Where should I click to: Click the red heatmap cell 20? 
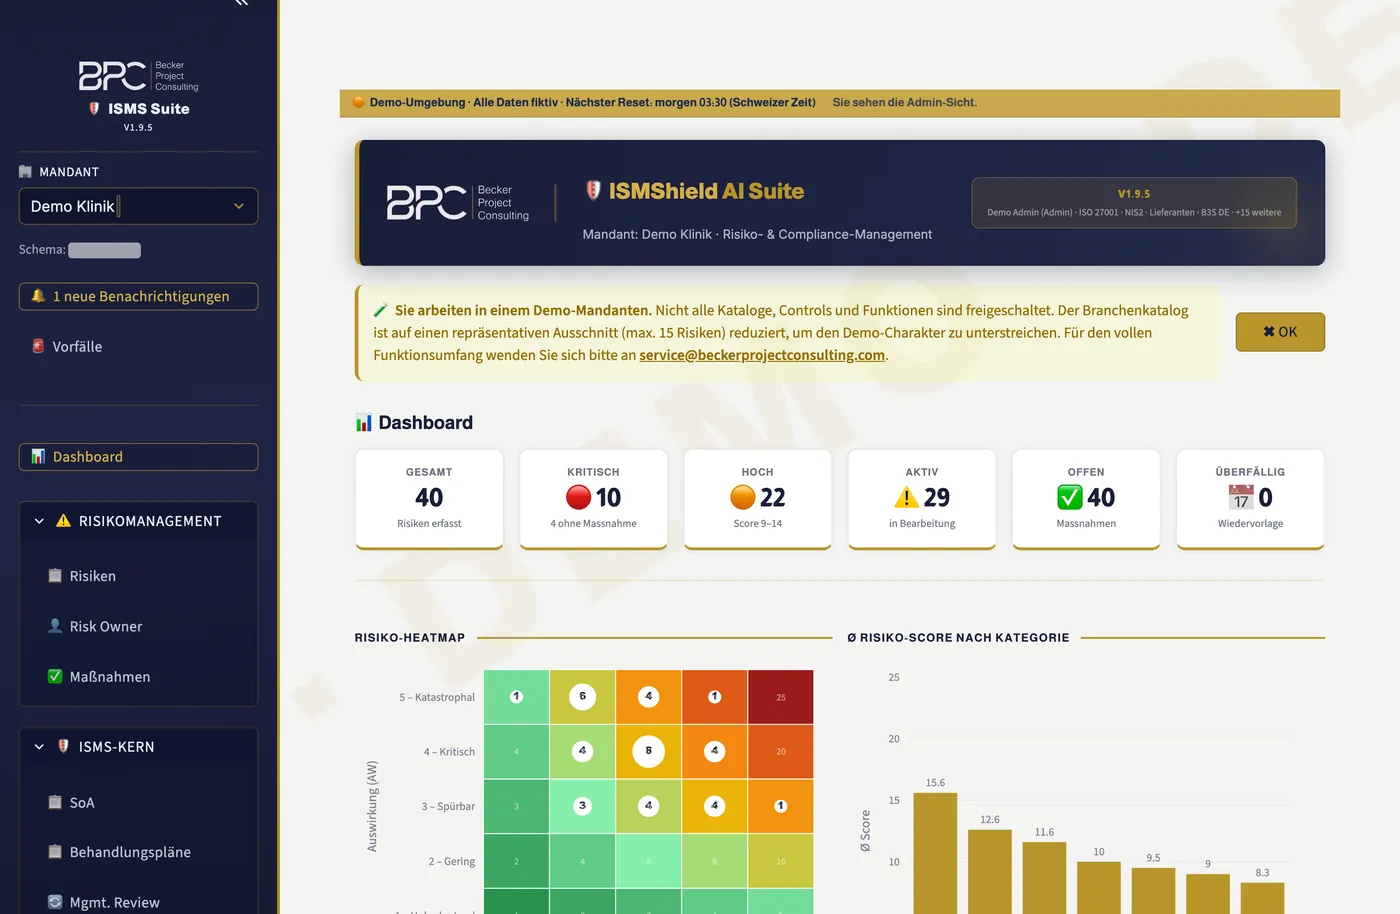781,752
